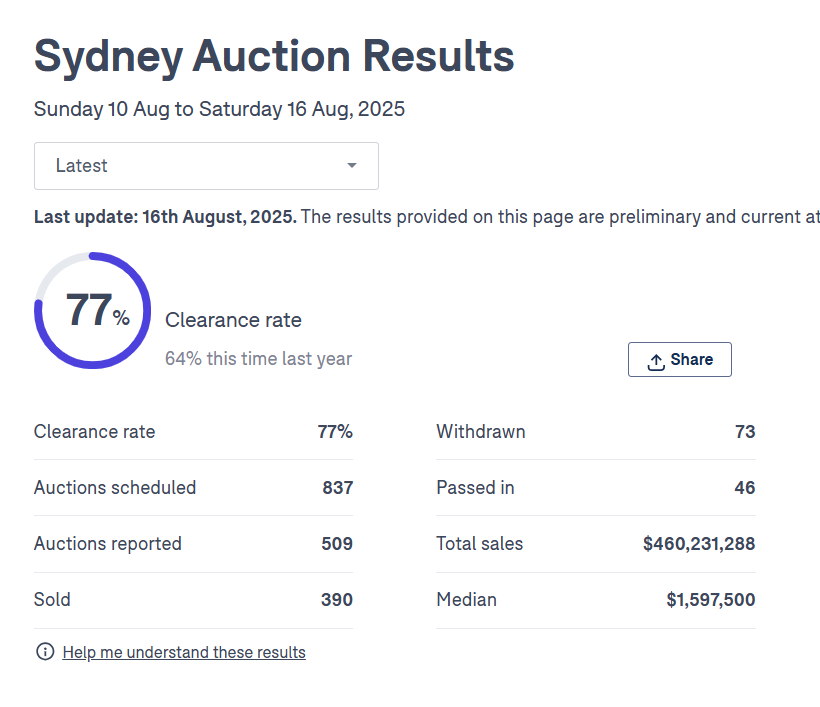Click the Share button
This screenshot has width=820, height=707.
point(680,360)
